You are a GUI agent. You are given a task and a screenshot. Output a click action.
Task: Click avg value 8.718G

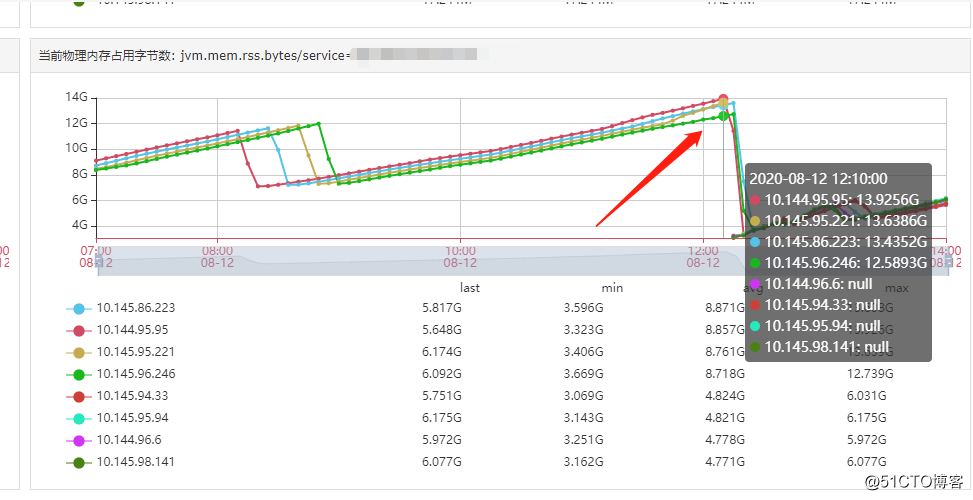pos(725,373)
